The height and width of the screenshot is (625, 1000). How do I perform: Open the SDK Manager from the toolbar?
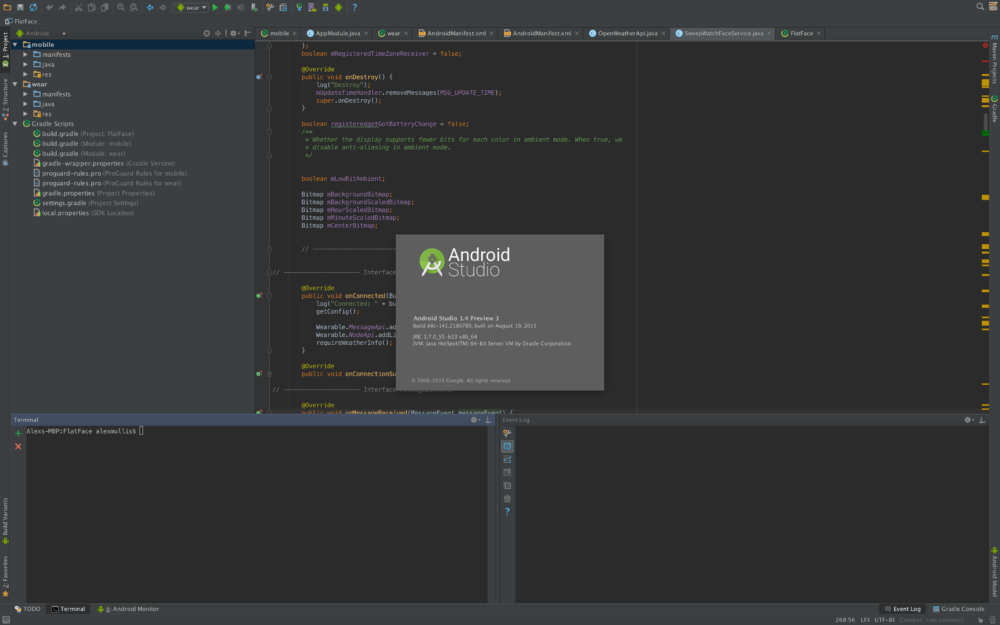[326, 7]
